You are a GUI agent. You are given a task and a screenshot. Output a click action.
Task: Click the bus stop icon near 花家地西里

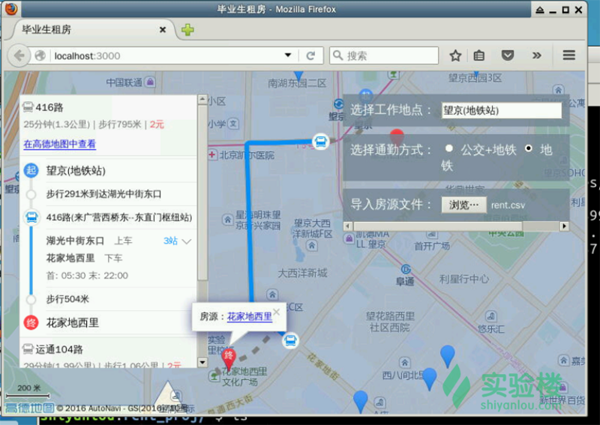290,340
